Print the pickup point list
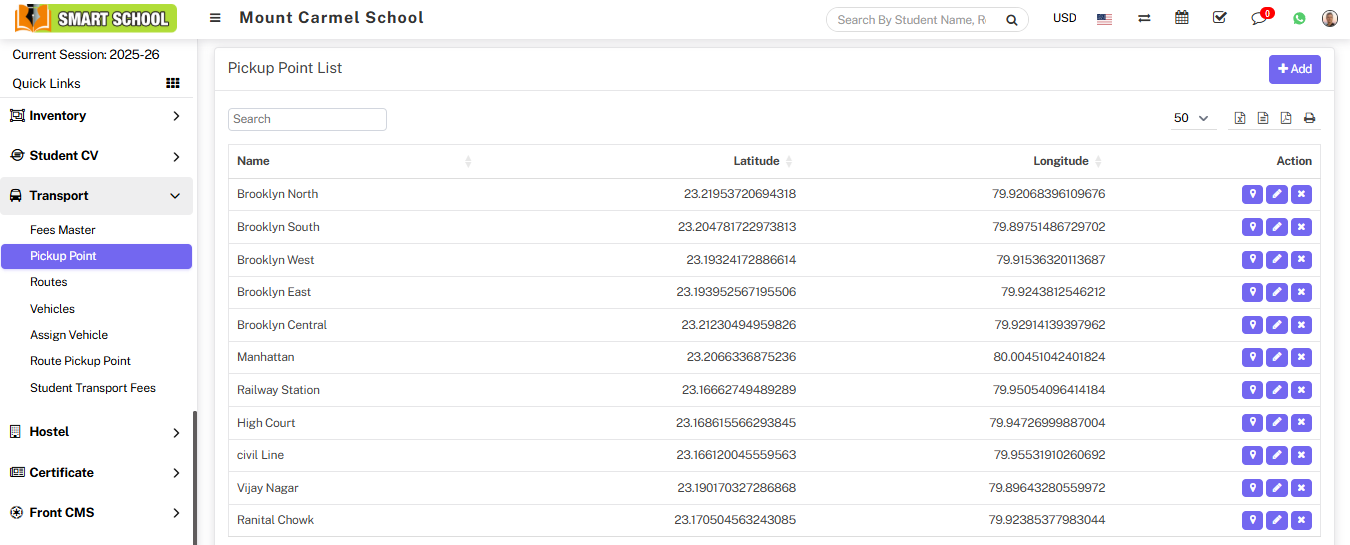Image resolution: width=1350 pixels, height=545 pixels. (1309, 118)
